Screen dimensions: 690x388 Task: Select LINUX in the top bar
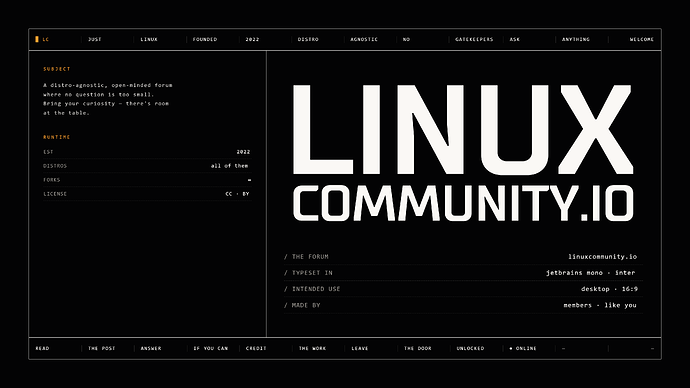pos(149,39)
